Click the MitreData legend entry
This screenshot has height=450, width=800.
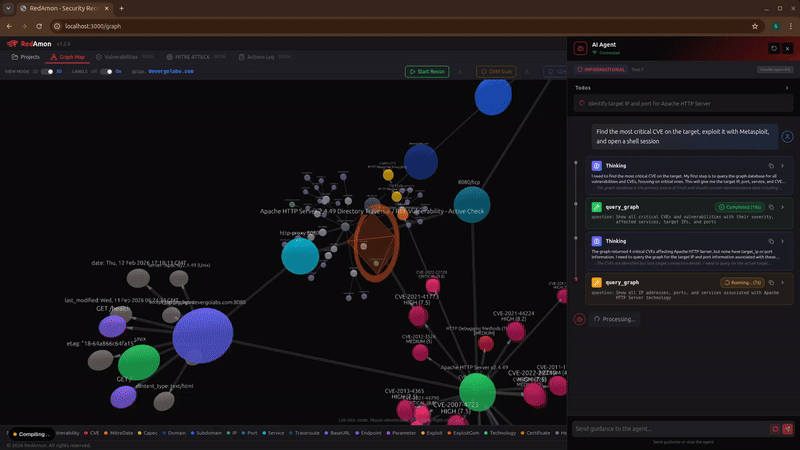tap(118, 433)
